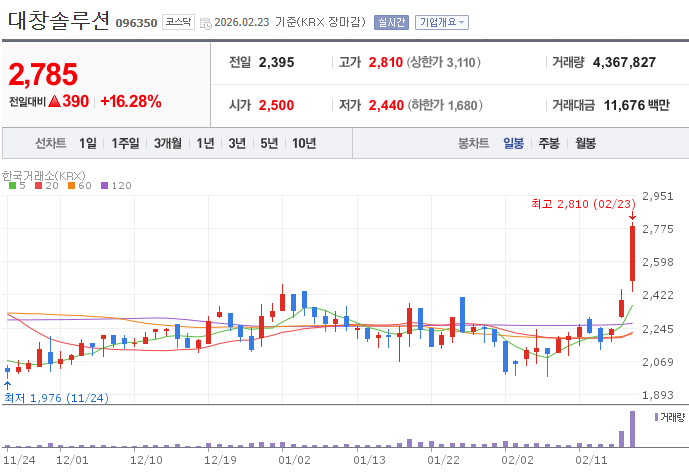Click the purple 120-day moving average swatch
Viewport: 689px width, 472px height.
104,186
